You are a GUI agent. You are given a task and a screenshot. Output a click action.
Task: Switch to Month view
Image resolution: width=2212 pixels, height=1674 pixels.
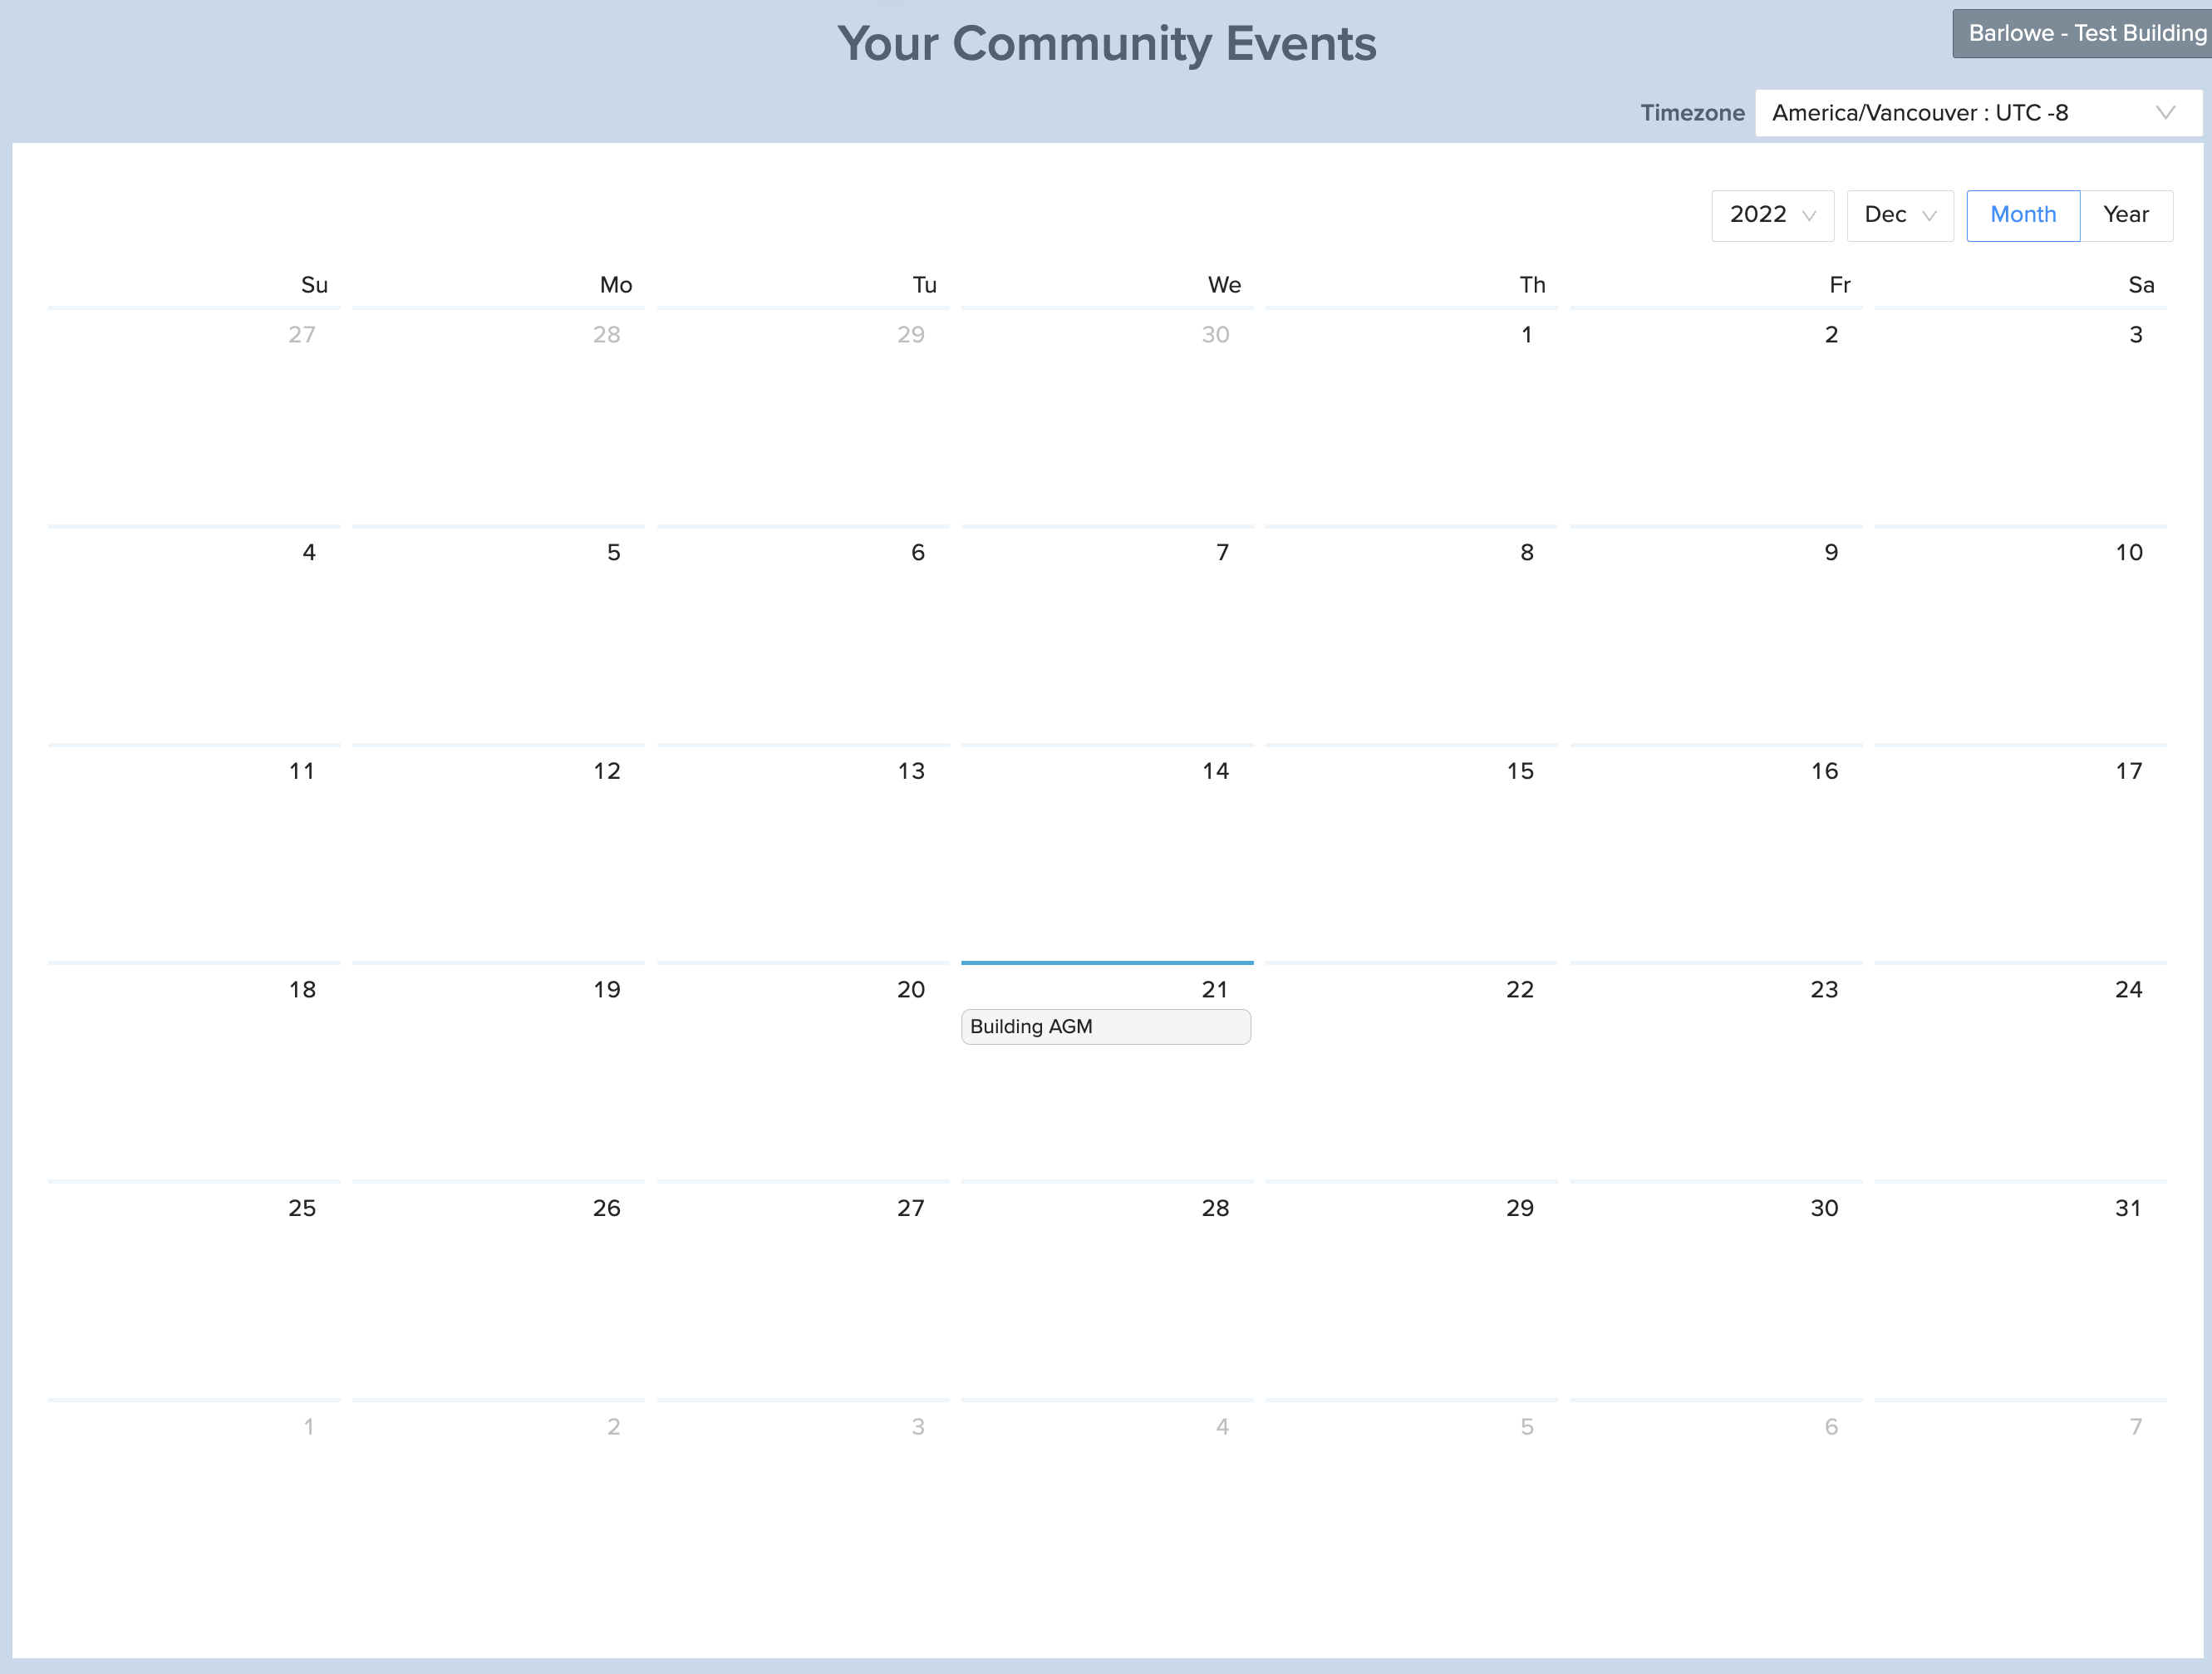click(x=2023, y=215)
